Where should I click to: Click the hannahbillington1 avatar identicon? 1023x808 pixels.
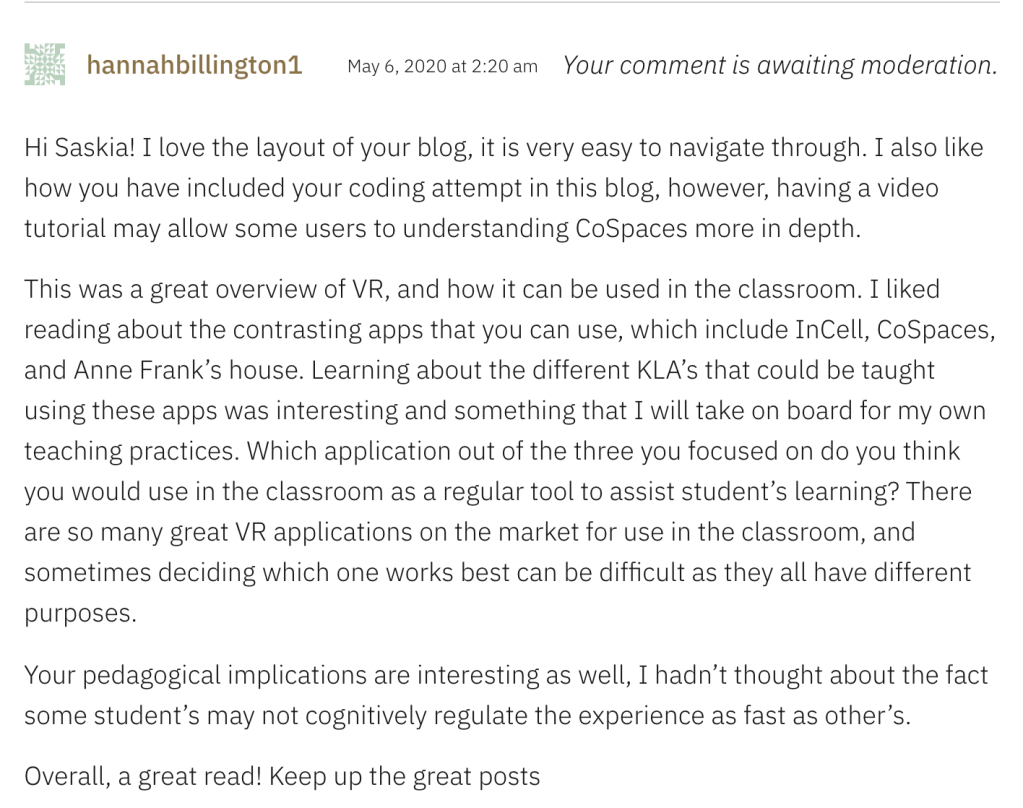tap(45, 65)
